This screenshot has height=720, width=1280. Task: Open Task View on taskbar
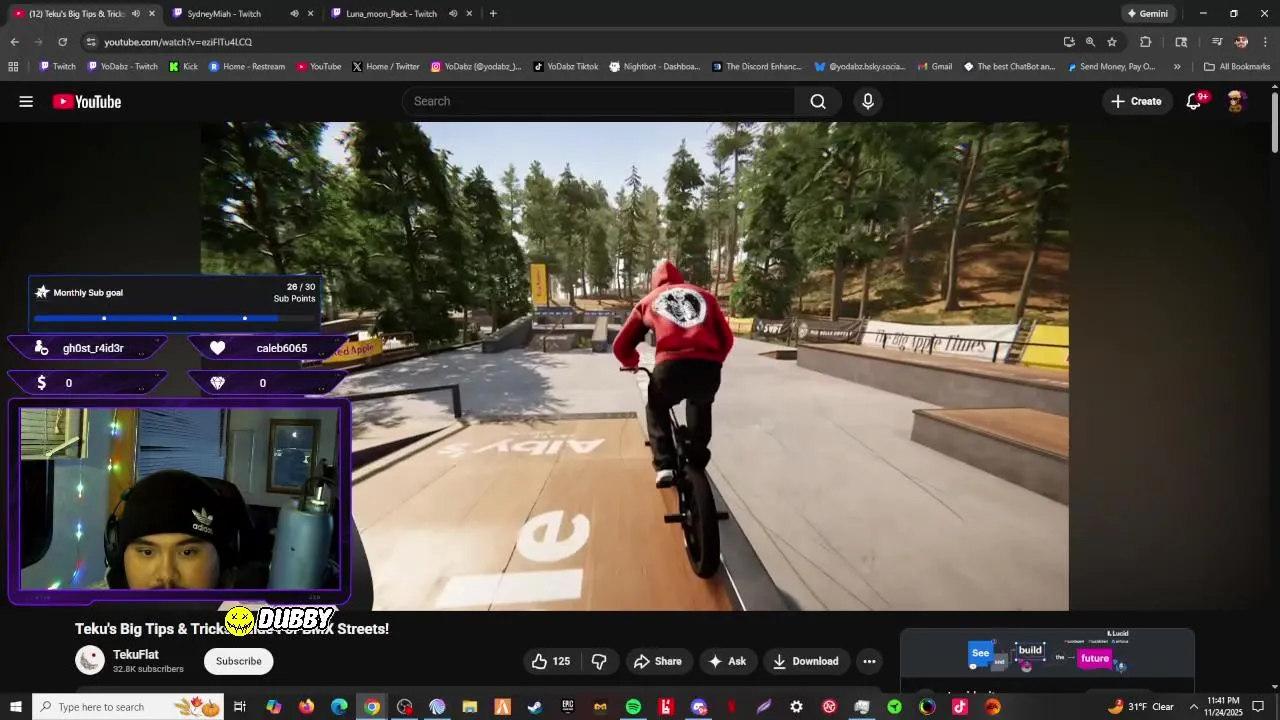[x=240, y=707]
